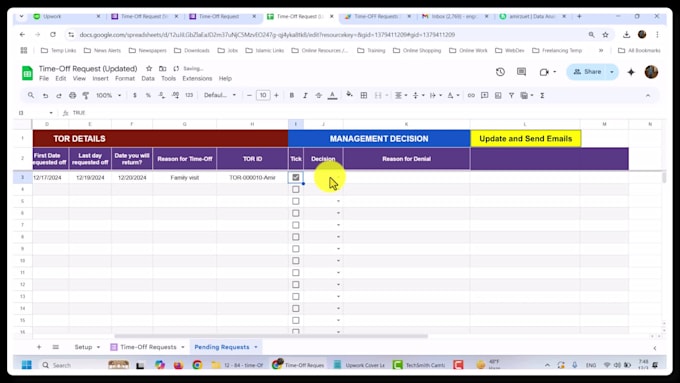Create a filter
This screenshot has width=680, height=383.
click(x=511, y=95)
